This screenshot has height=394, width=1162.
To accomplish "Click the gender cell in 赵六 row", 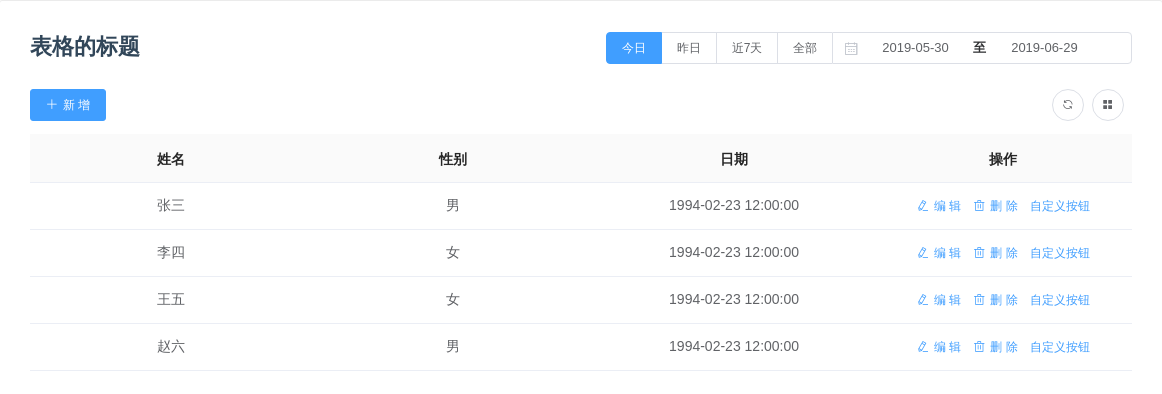I will (x=453, y=347).
